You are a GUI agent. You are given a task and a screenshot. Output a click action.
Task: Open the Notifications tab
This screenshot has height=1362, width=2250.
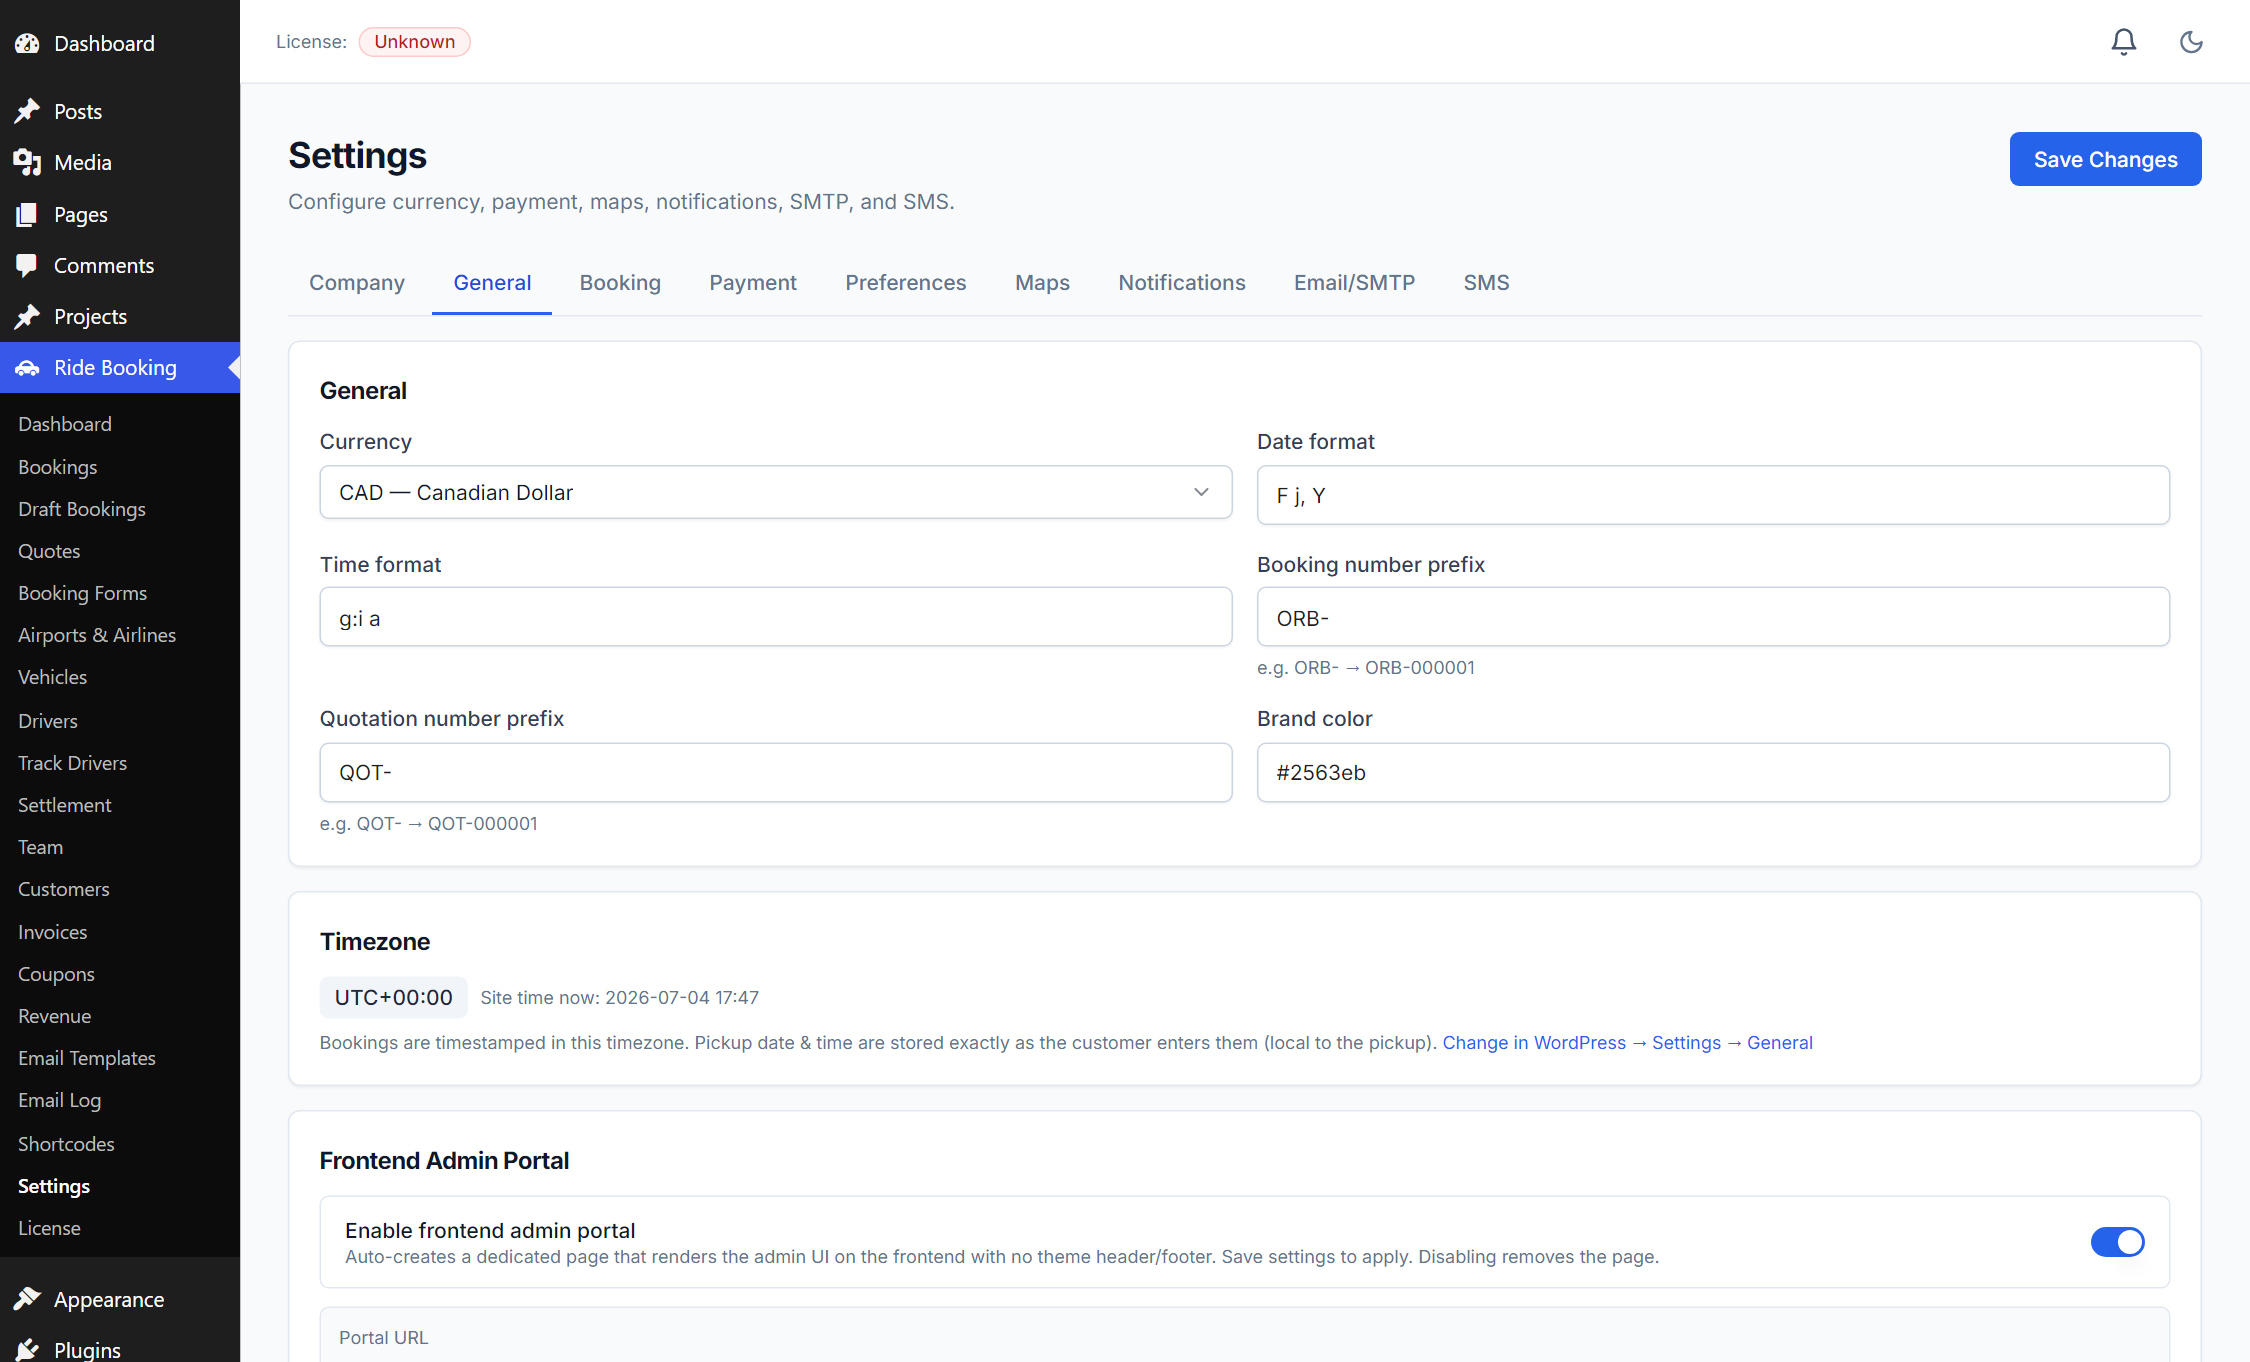tap(1182, 283)
